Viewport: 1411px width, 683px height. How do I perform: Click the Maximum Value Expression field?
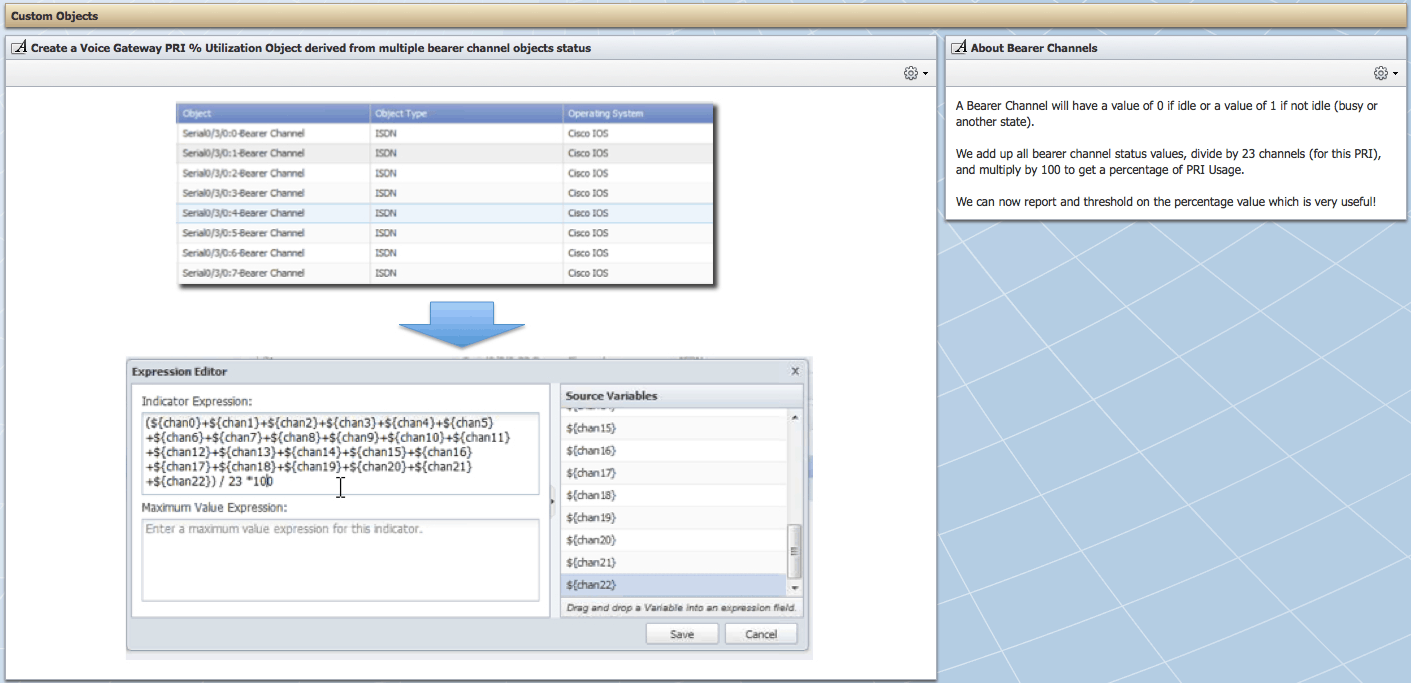tap(340, 560)
